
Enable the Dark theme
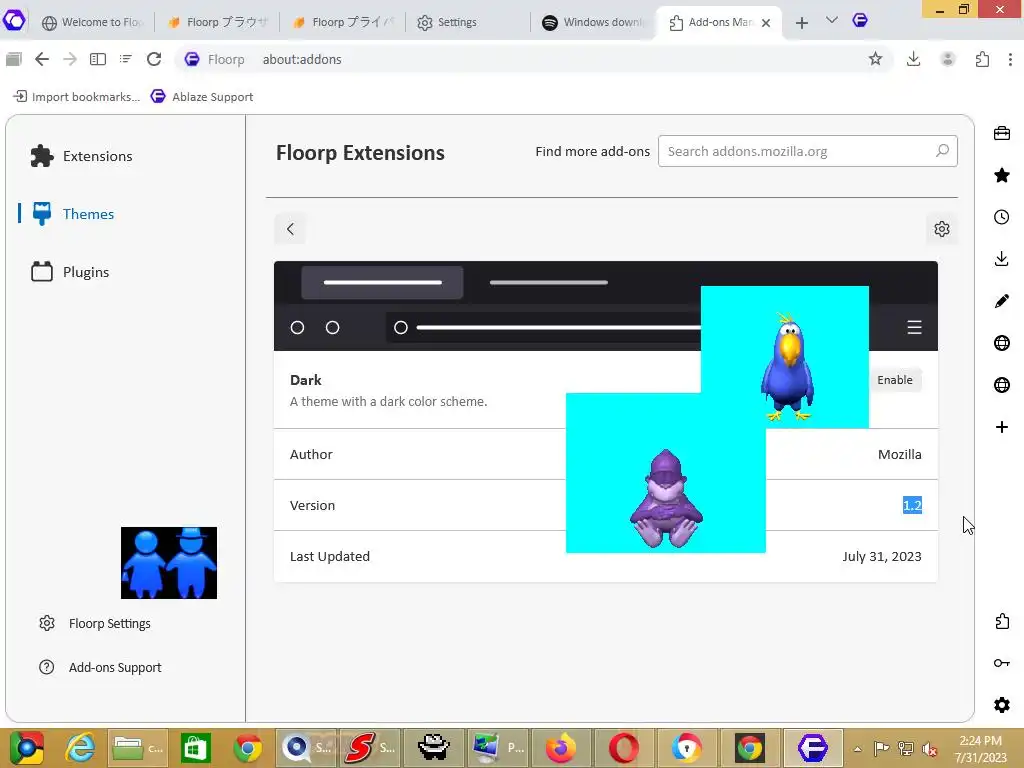pos(895,380)
